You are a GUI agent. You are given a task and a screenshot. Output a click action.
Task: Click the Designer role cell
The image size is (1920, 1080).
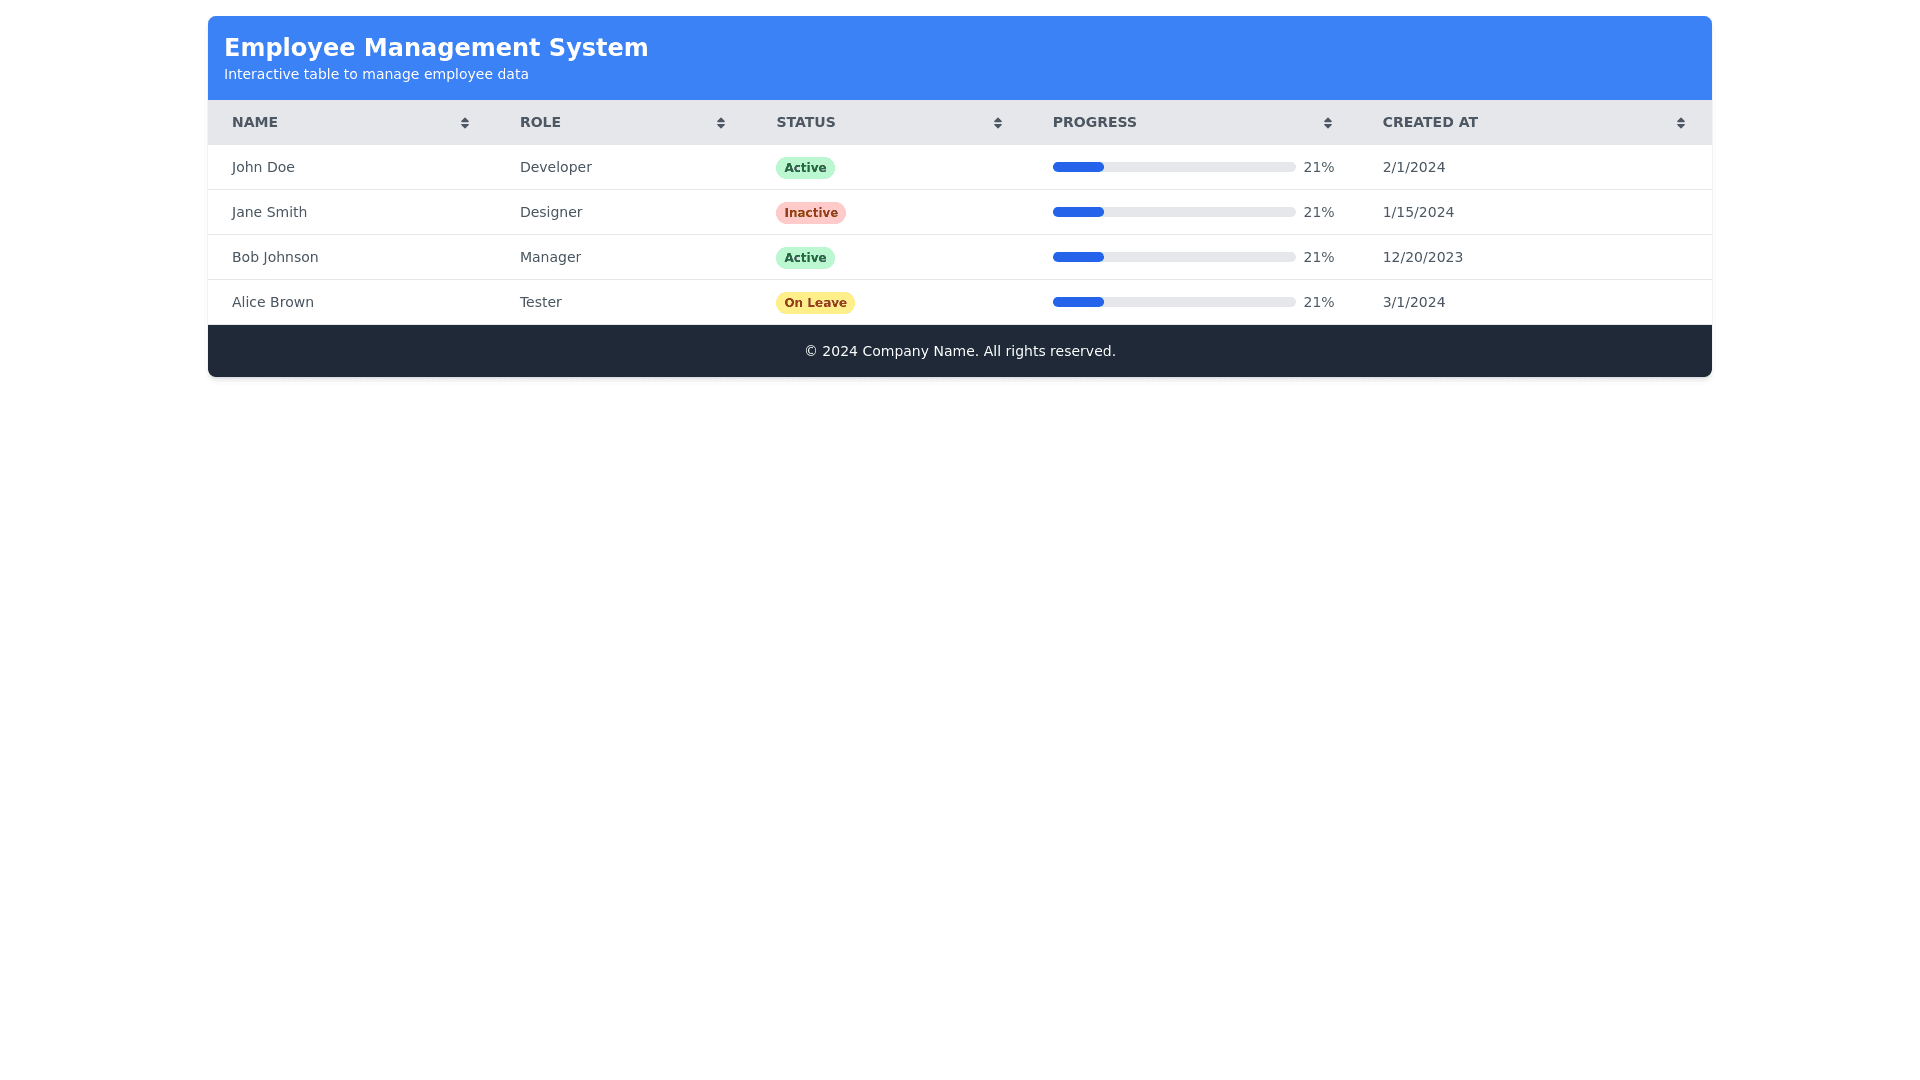[551, 212]
